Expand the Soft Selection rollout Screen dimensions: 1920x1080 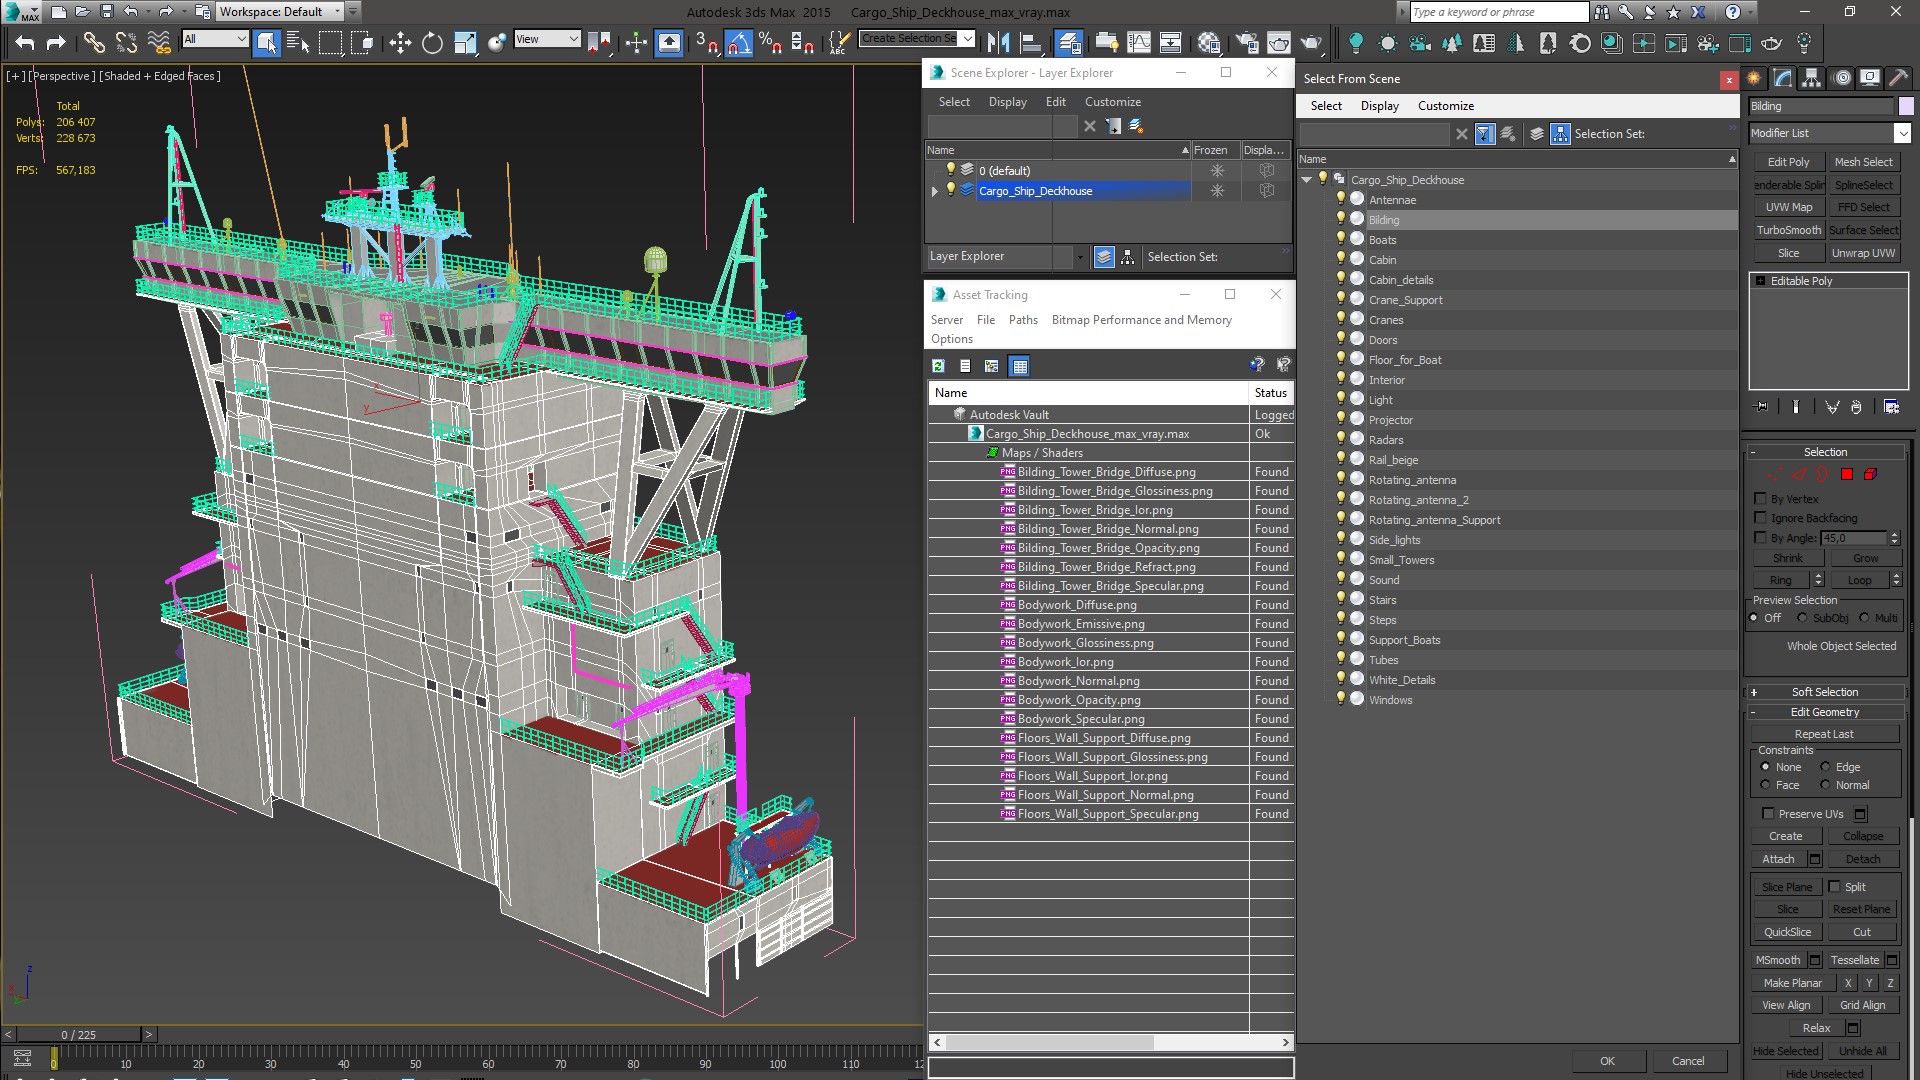[x=1824, y=692]
